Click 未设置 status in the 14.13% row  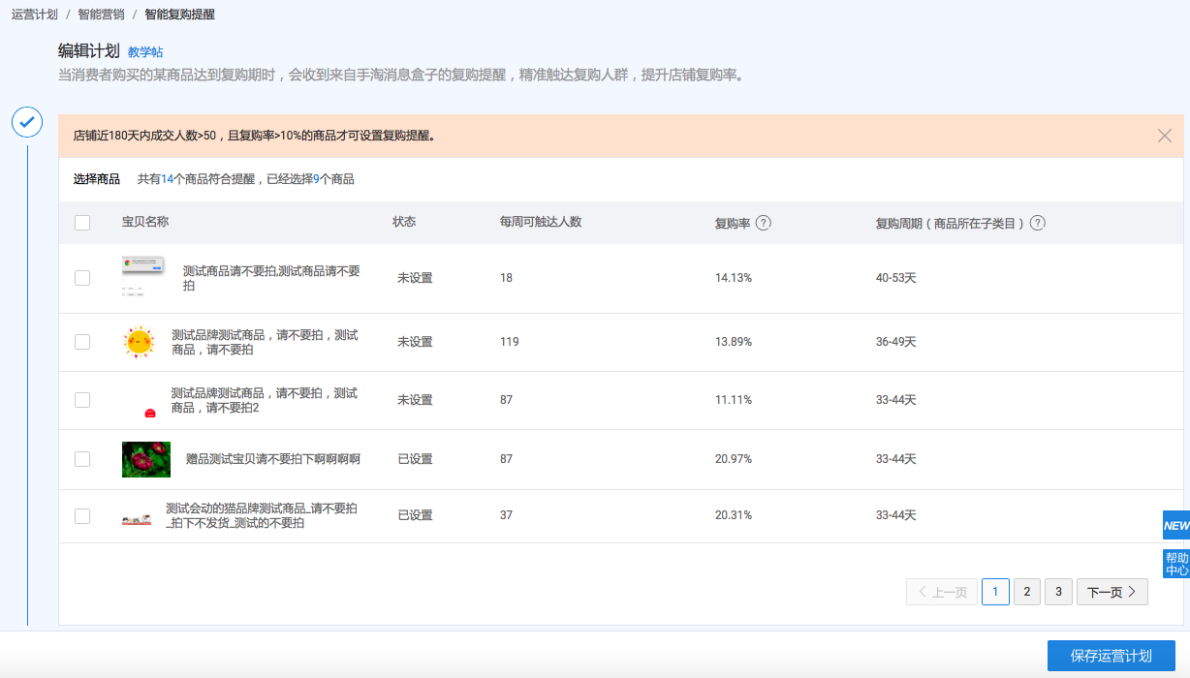(415, 278)
